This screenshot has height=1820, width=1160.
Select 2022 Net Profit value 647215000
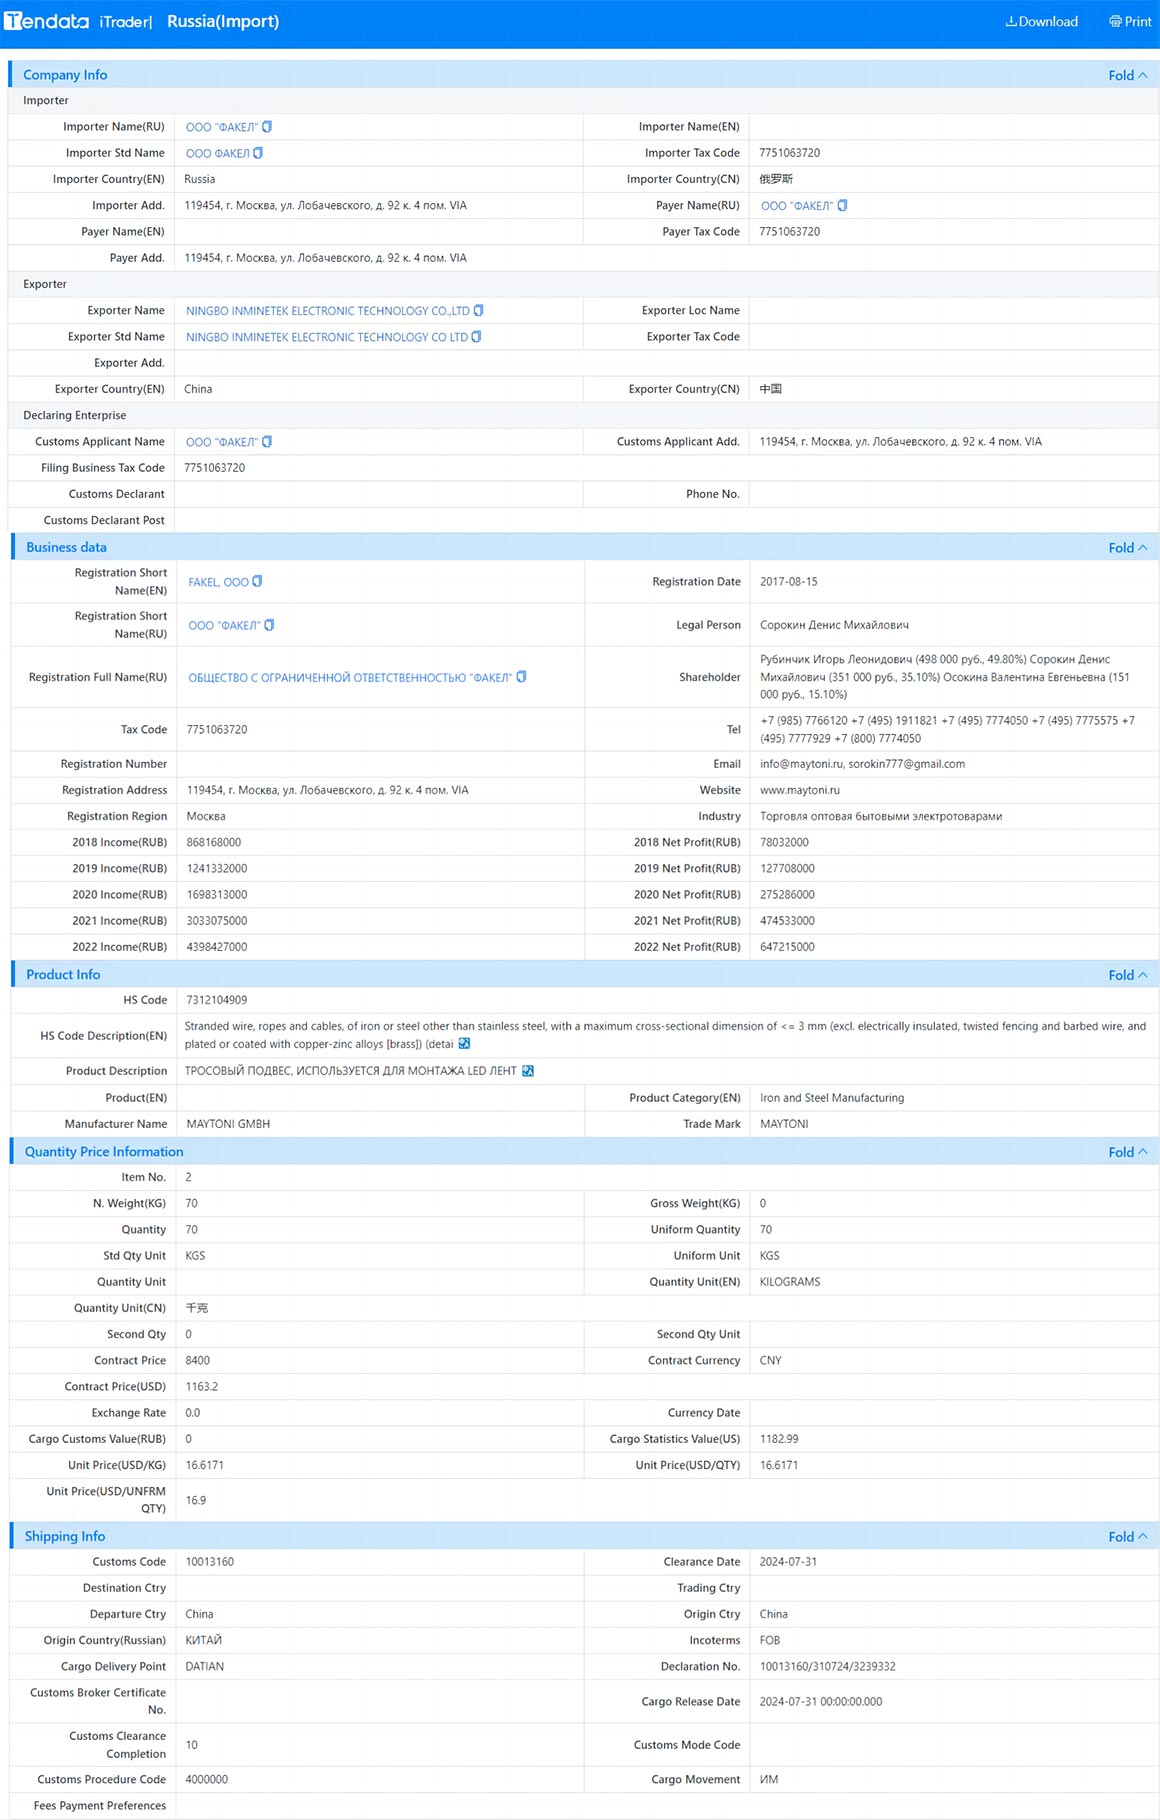pyautogui.click(x=788, y=947)
